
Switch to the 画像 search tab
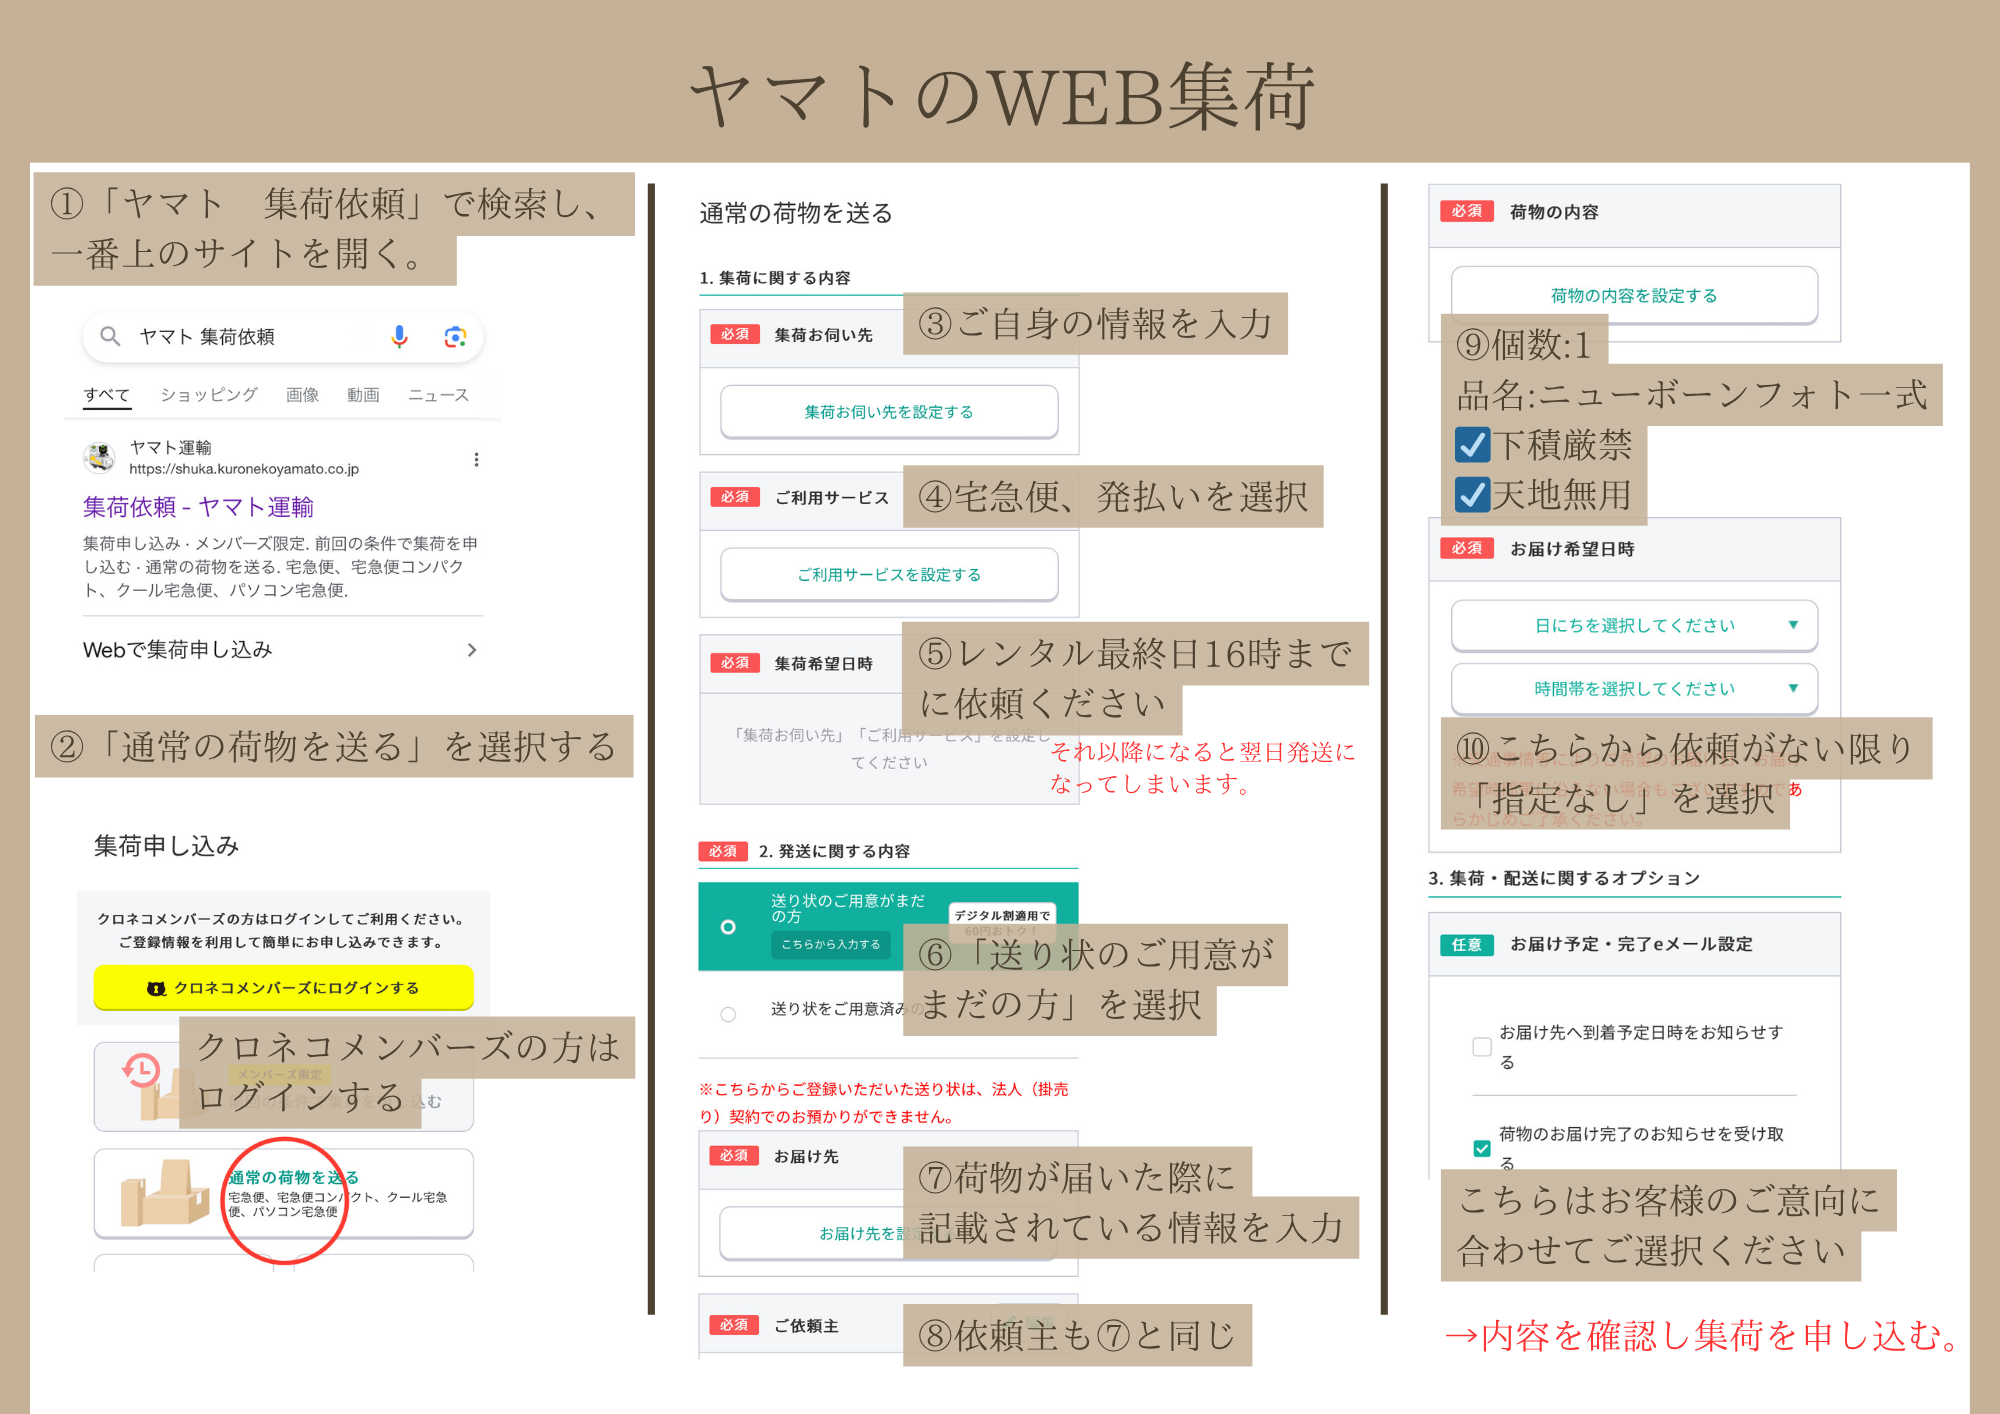pos(302,395)
